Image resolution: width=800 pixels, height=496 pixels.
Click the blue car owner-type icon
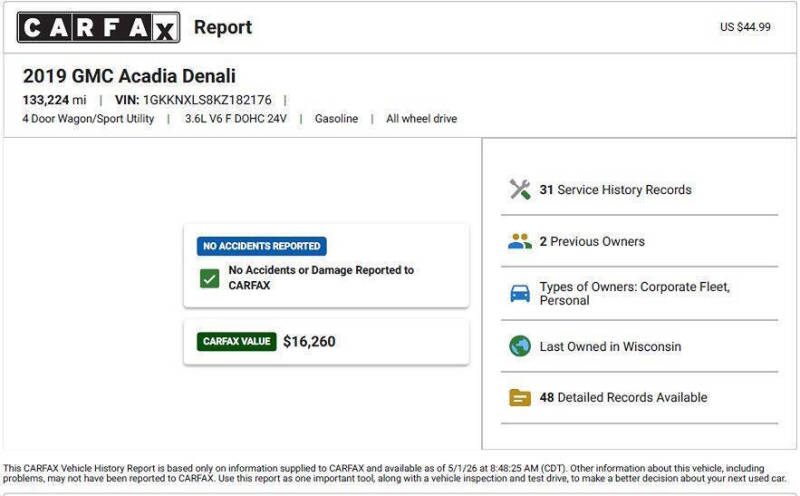[520, 294]
